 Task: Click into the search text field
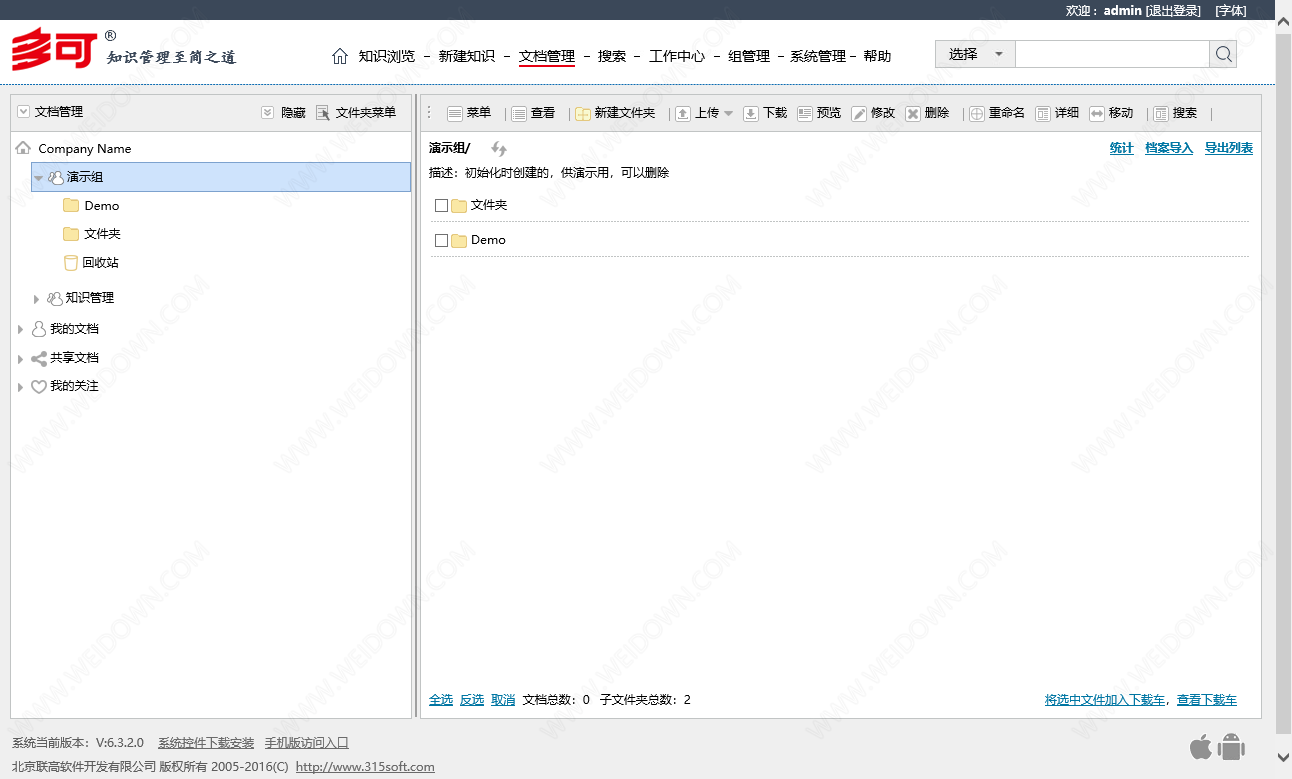(1112, 54)
